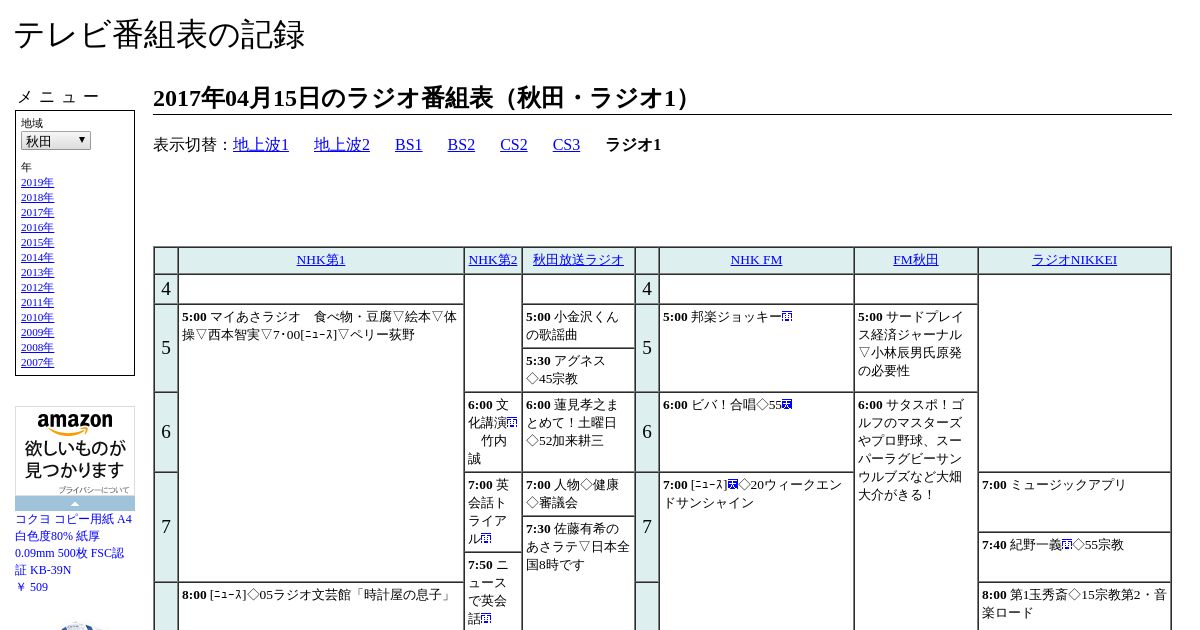Switch display to BS1
The height and width of the screenshot is (630, 1200).
click(x=409, y=145)
